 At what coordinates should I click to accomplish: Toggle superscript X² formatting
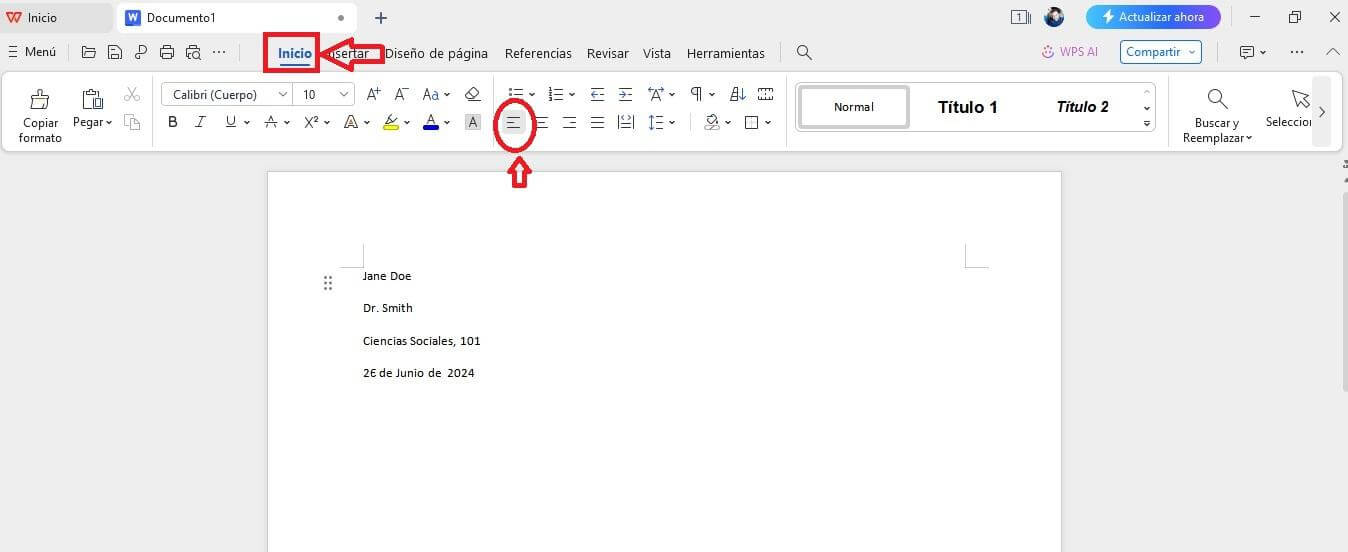(311, 122)
